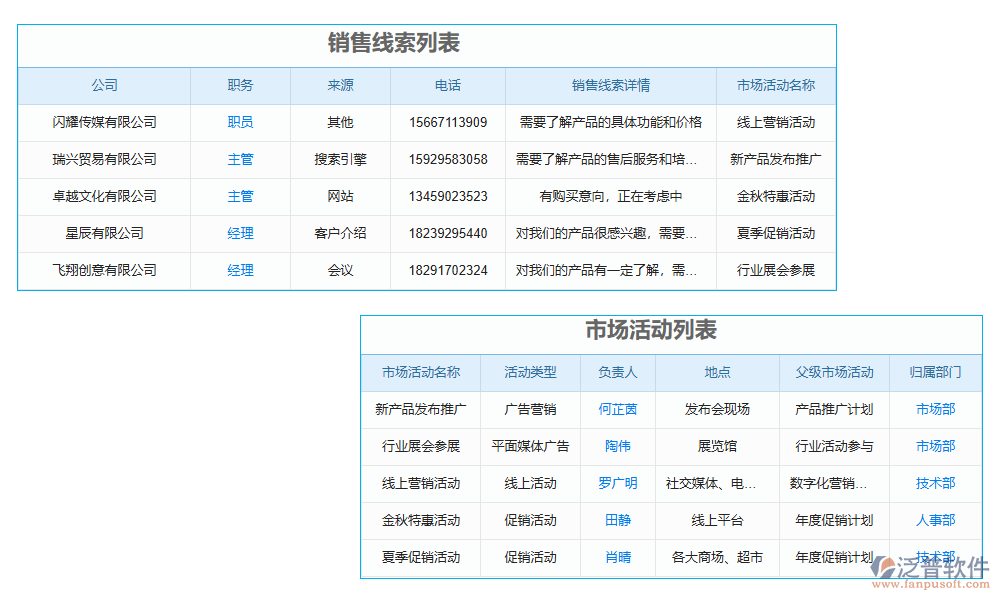Select responsible person 何正茜
1000x600 pixels.
click(x=617, y=410)
